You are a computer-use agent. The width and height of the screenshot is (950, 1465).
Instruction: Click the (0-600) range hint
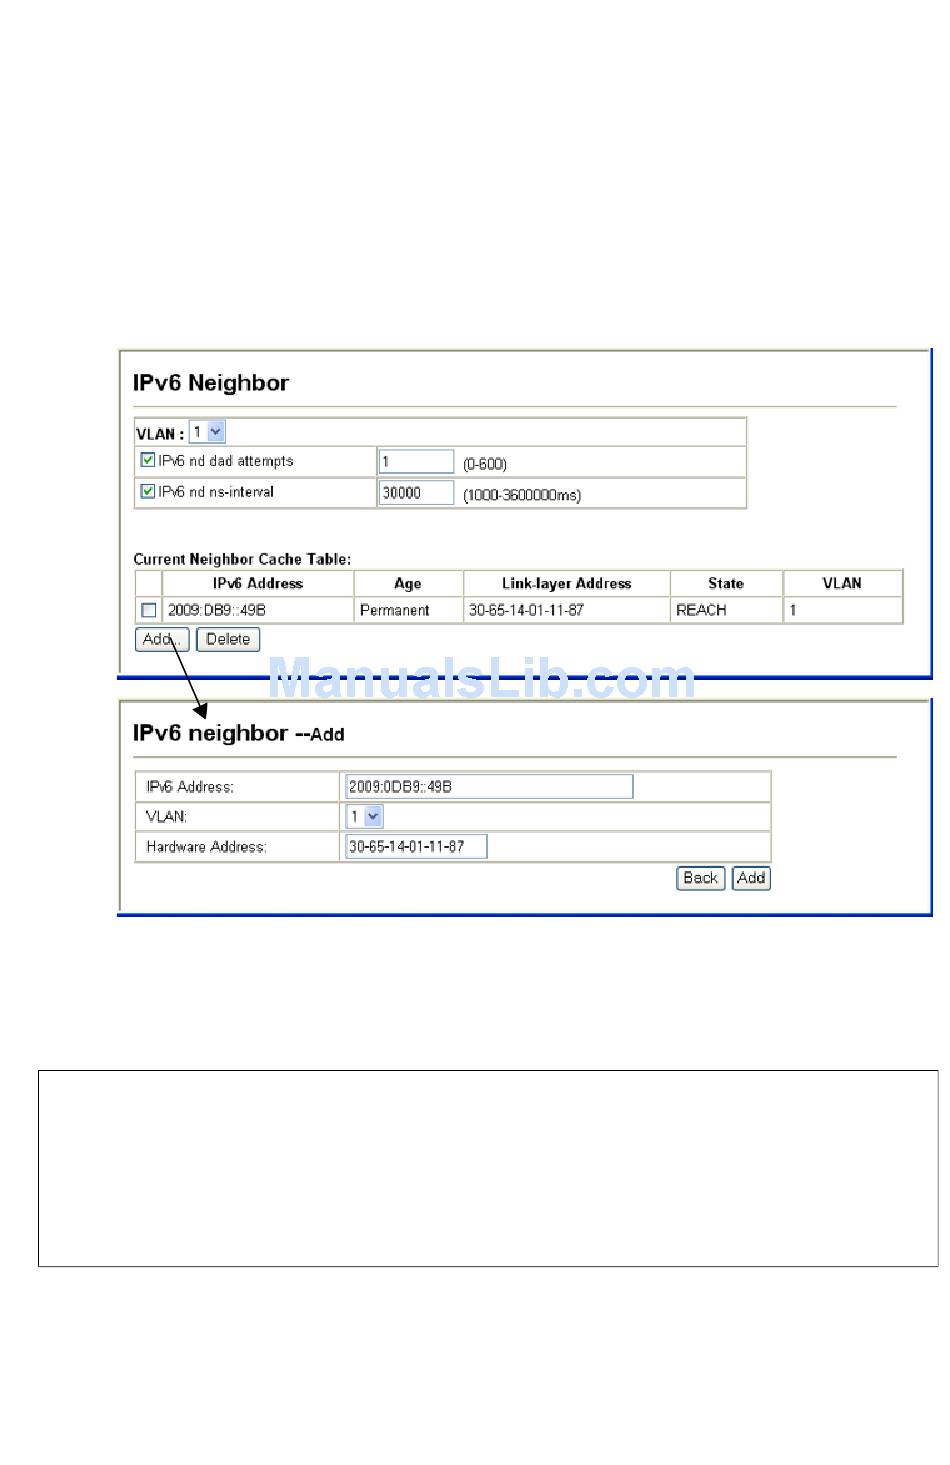(x=485, y=464)
